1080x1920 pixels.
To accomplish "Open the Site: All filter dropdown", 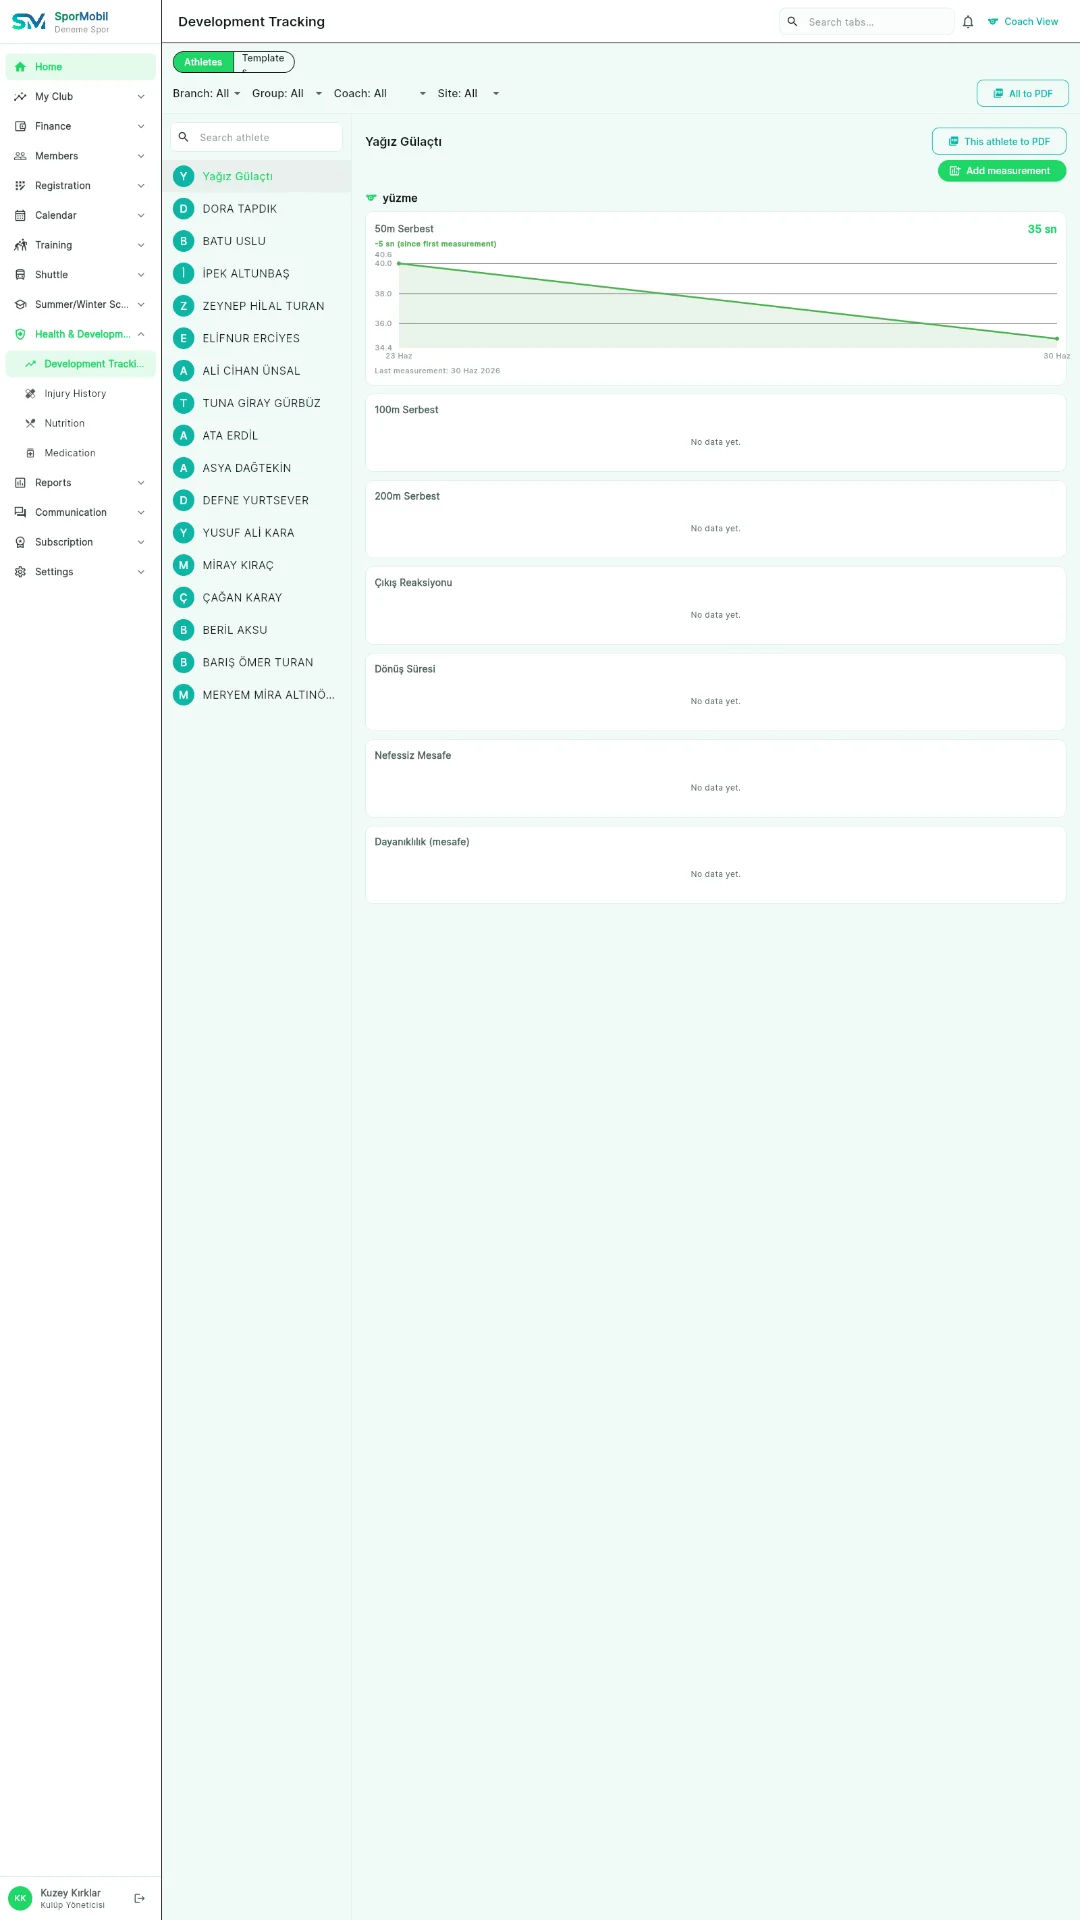I will coord(468,94).
